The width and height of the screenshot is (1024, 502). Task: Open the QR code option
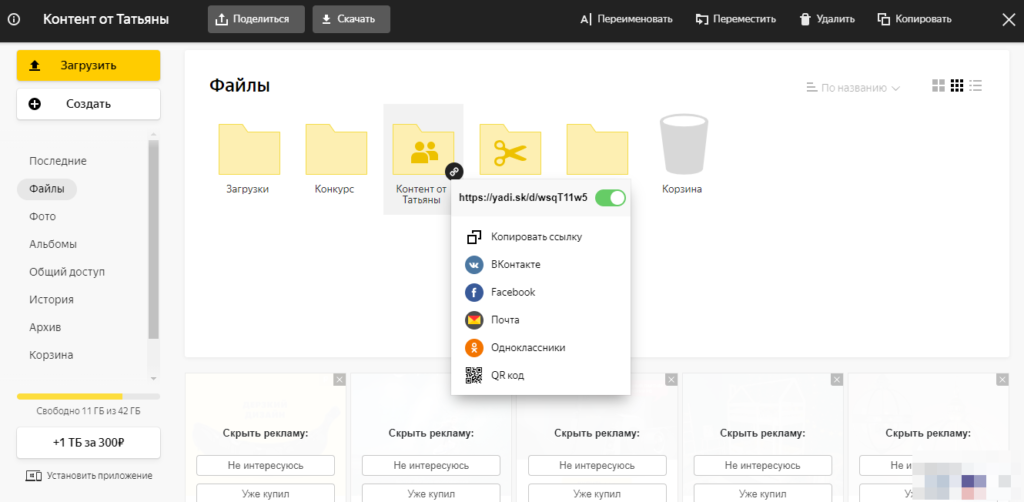click(x=474, y=376)
